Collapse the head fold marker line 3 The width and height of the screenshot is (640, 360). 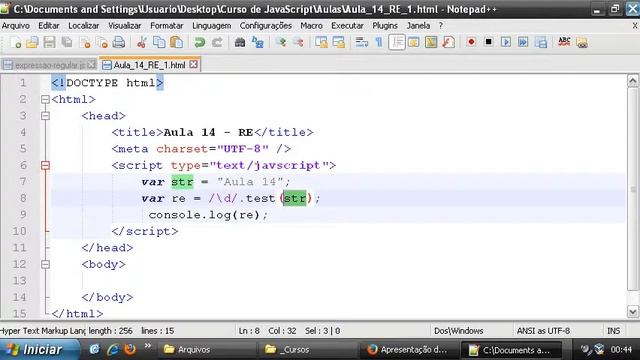(45, 116)
